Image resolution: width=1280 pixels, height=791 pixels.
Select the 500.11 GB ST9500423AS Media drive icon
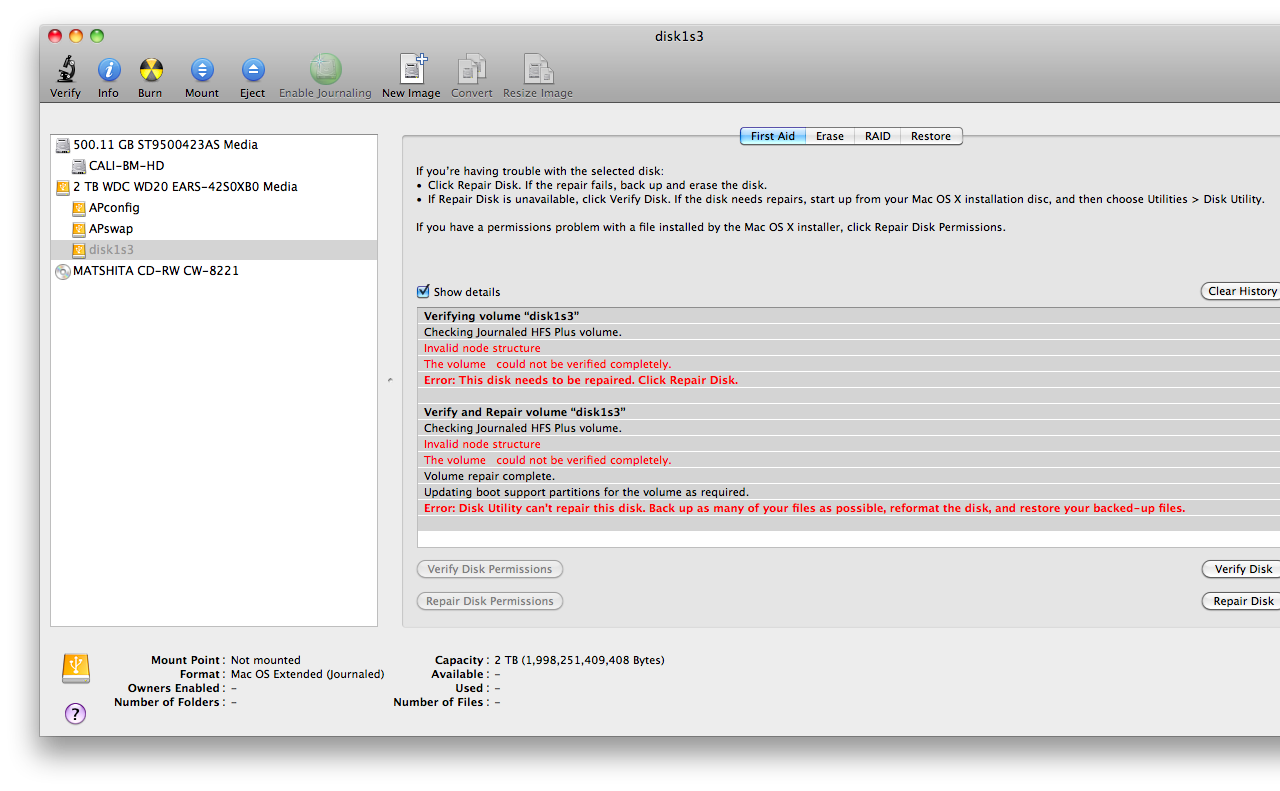[x=63, y=145]
